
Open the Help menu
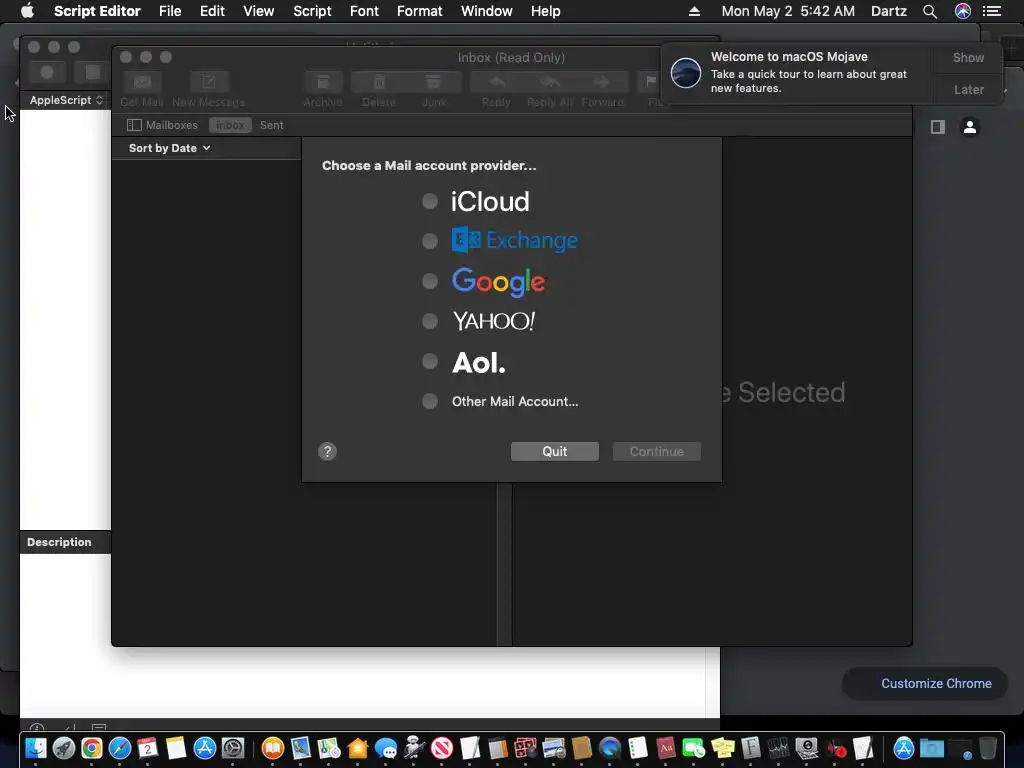tap(545, 11)
